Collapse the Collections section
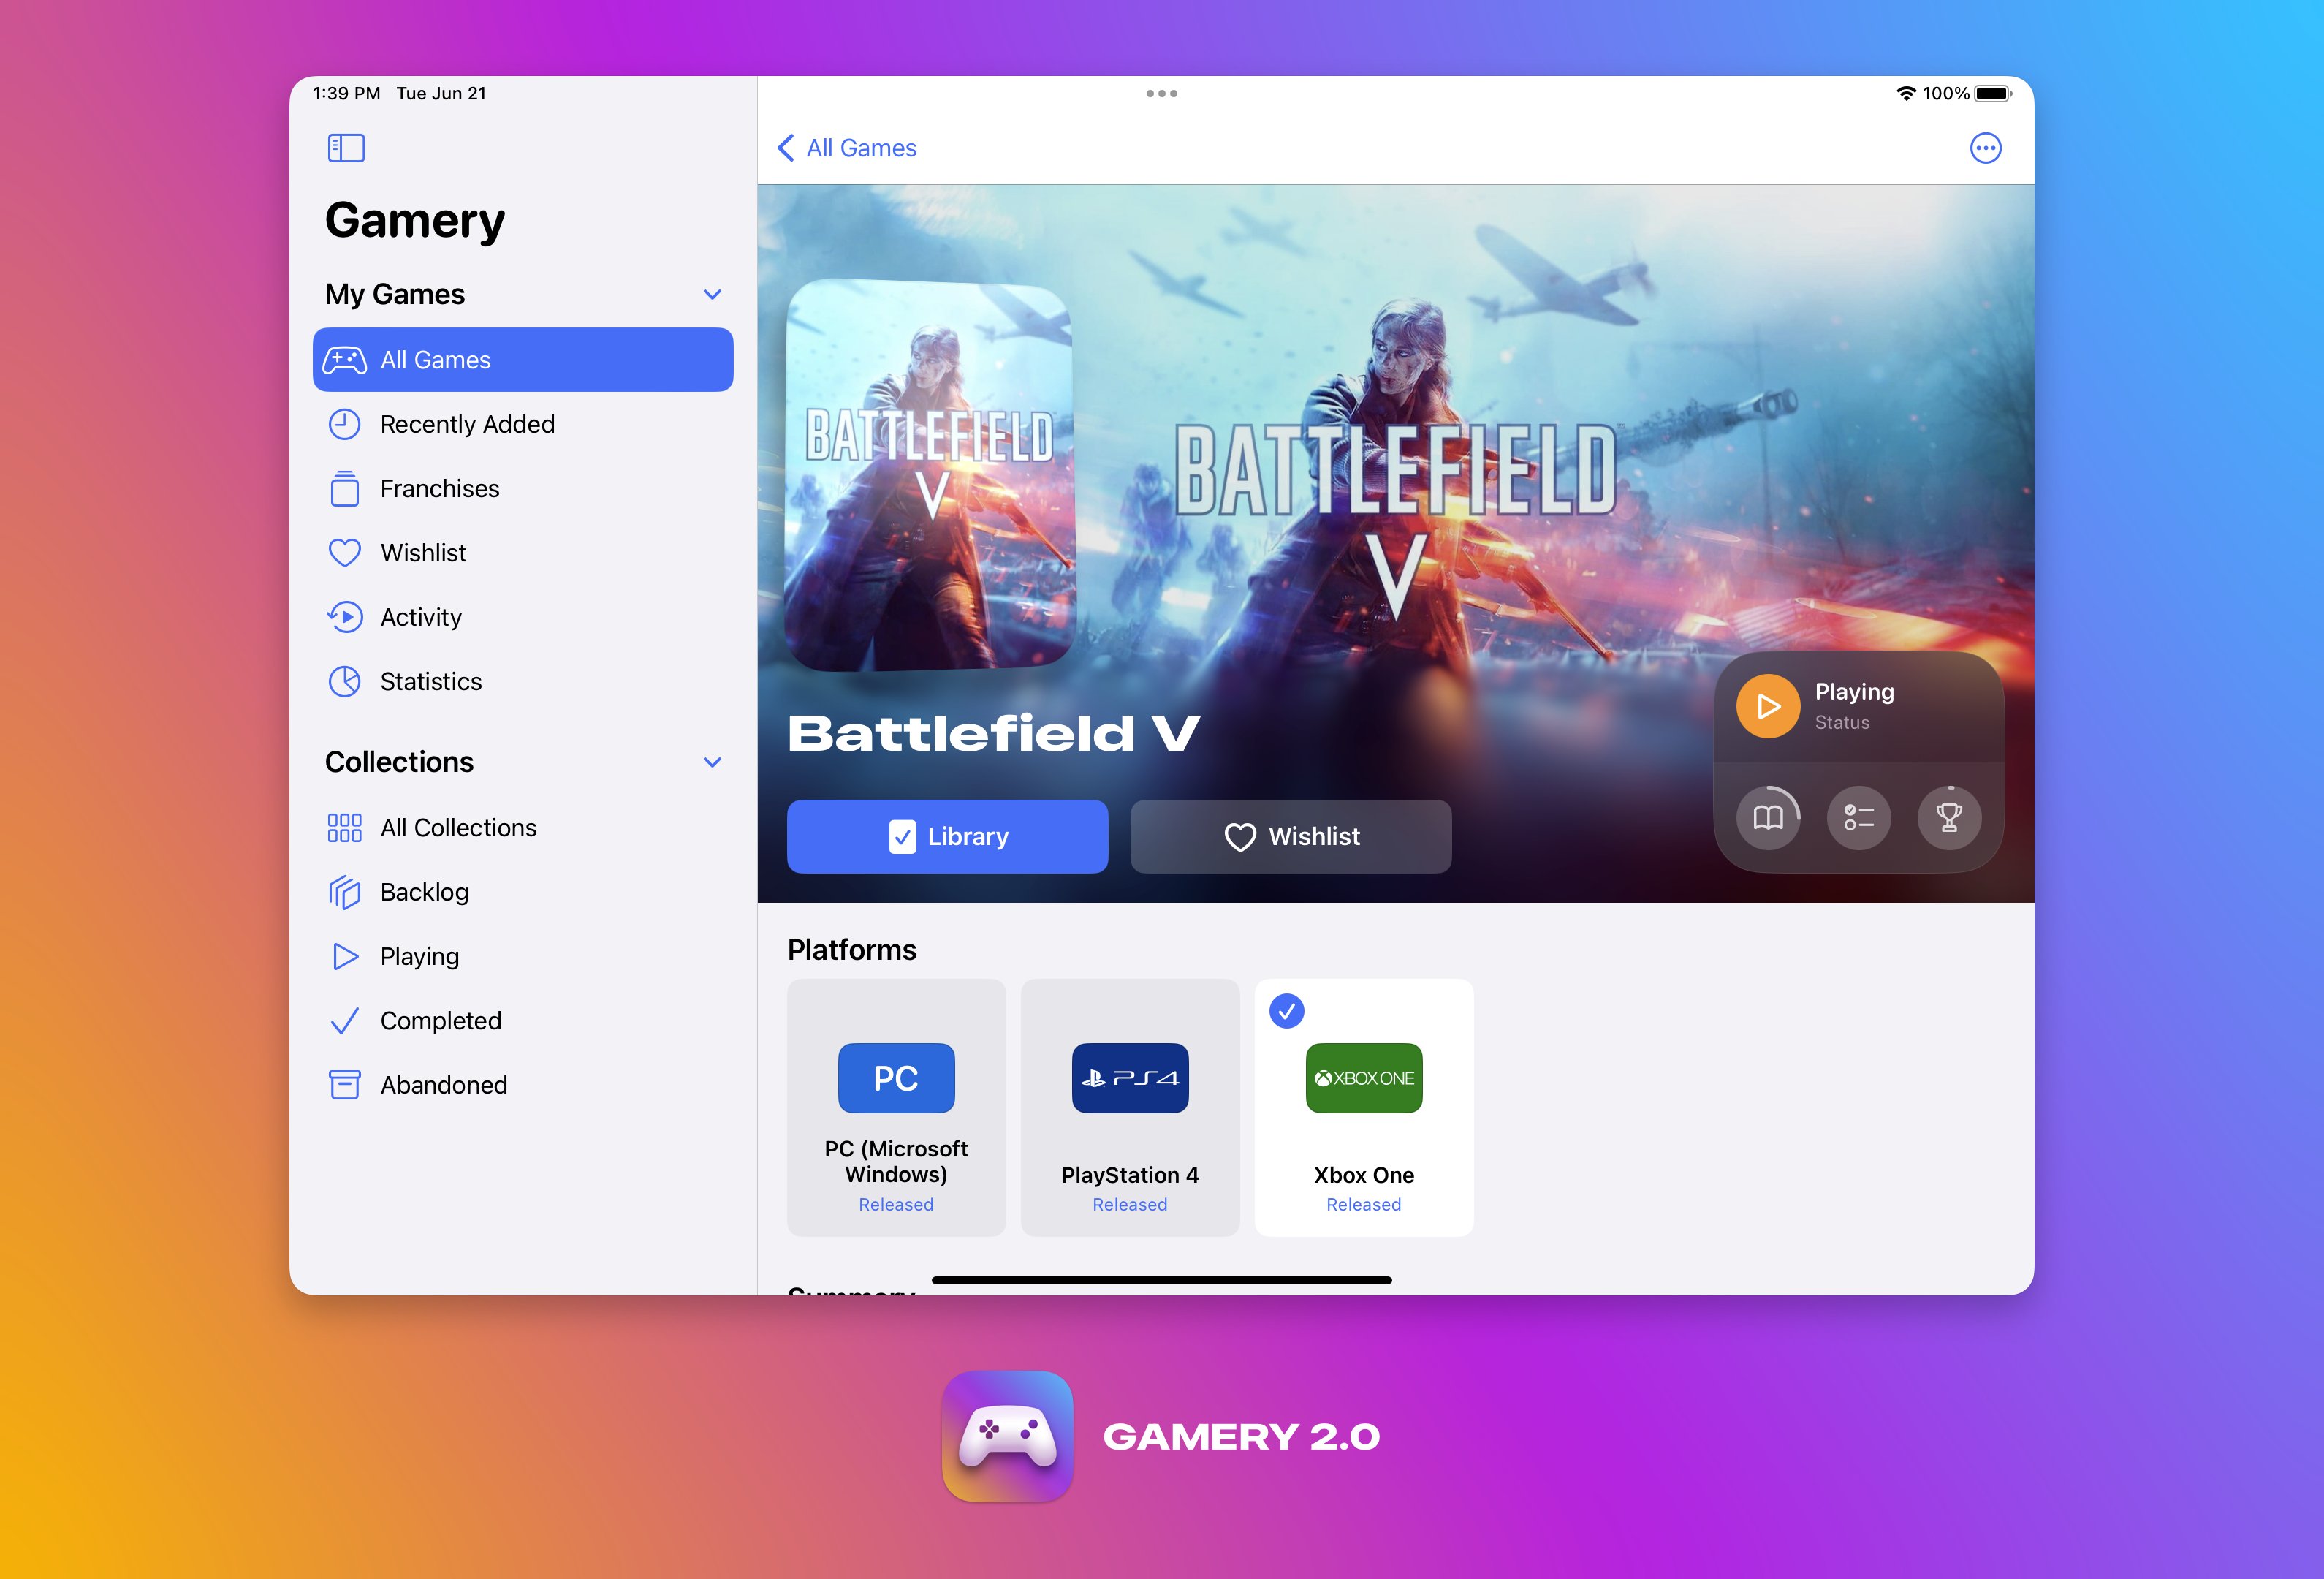The image size is (2324, 1579). coord(712,761)
